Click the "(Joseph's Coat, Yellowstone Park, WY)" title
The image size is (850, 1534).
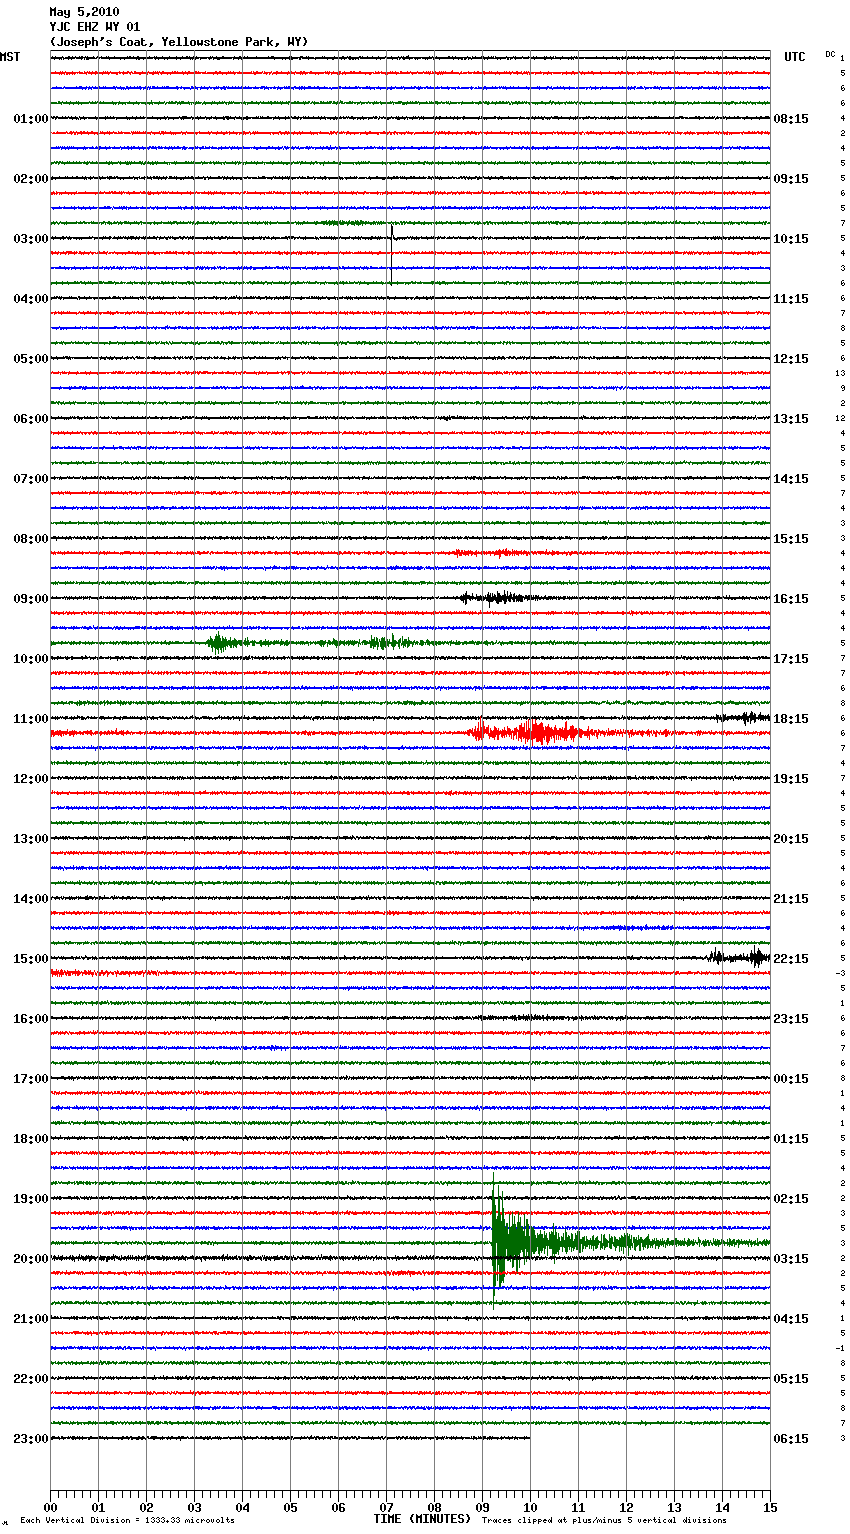(179, 42)
